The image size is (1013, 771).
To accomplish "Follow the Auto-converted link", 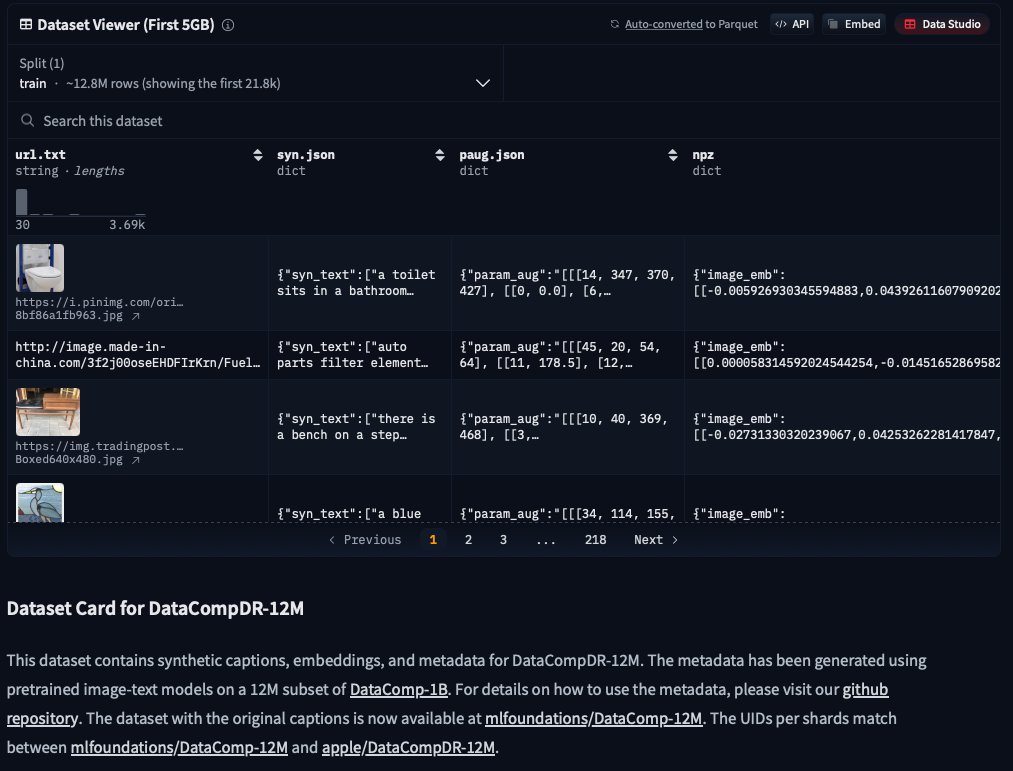I will coord(663,24).
